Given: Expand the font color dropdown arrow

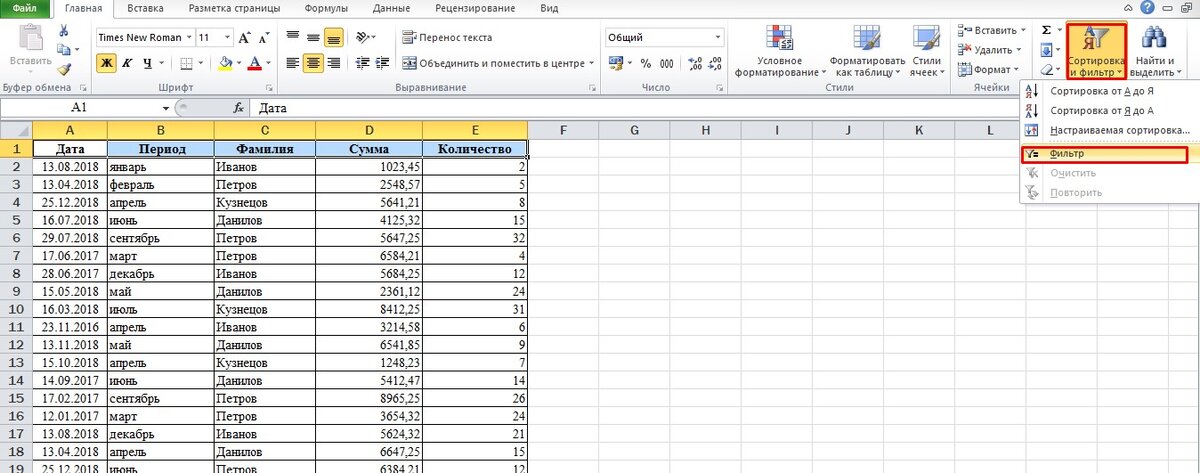Looking at the screenshot, I should tap(269, 63).
